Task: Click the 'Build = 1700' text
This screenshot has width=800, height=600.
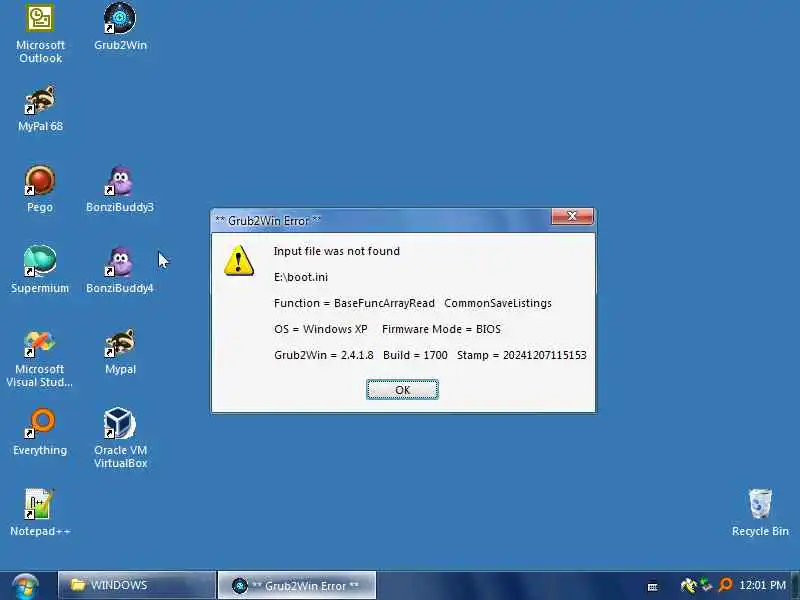Action: (415, 355)
